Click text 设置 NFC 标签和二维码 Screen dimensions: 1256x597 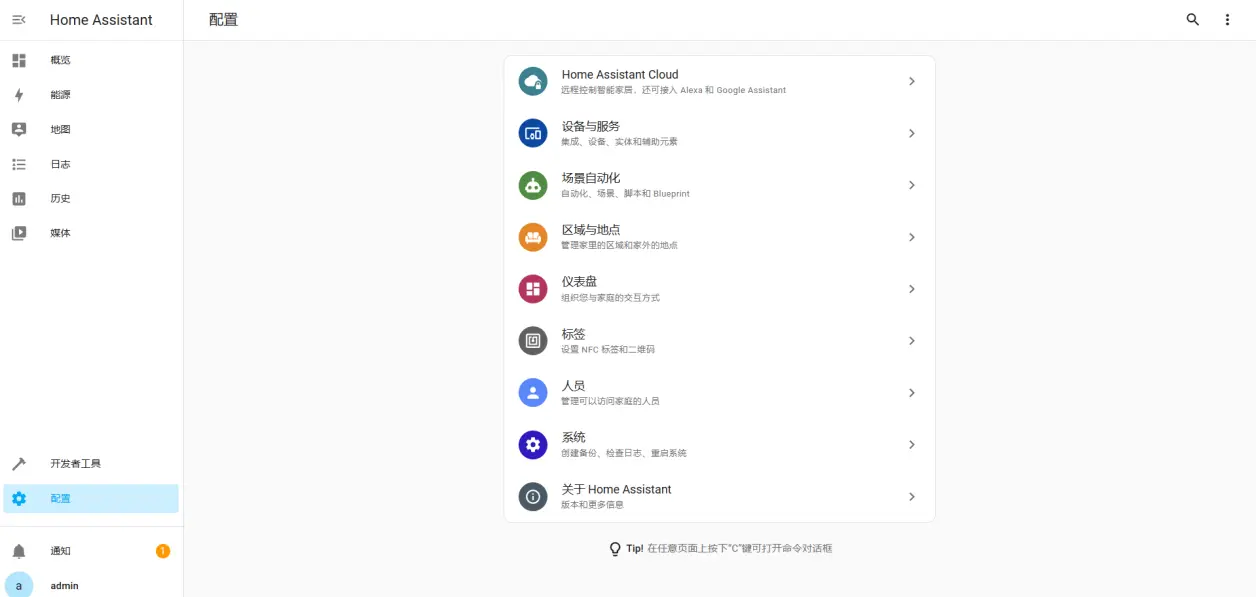pos(609,350)
